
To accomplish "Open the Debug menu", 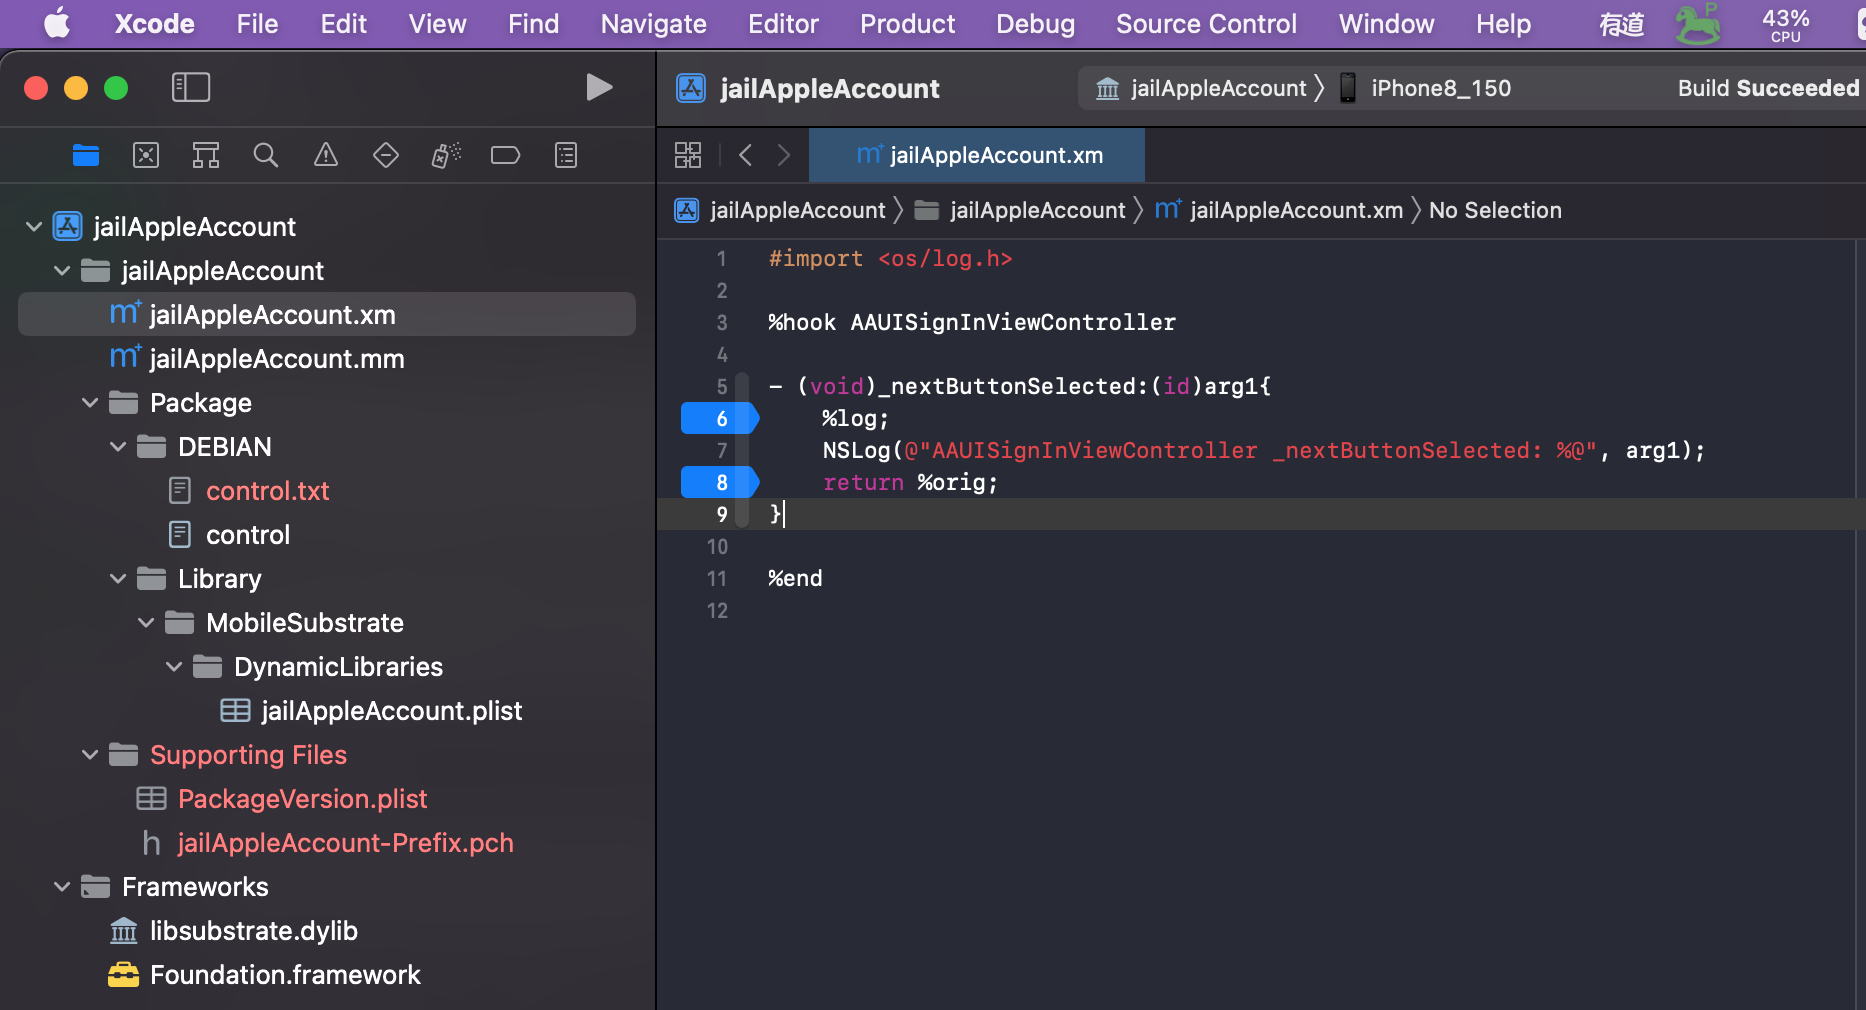I will pos(1035,24).
